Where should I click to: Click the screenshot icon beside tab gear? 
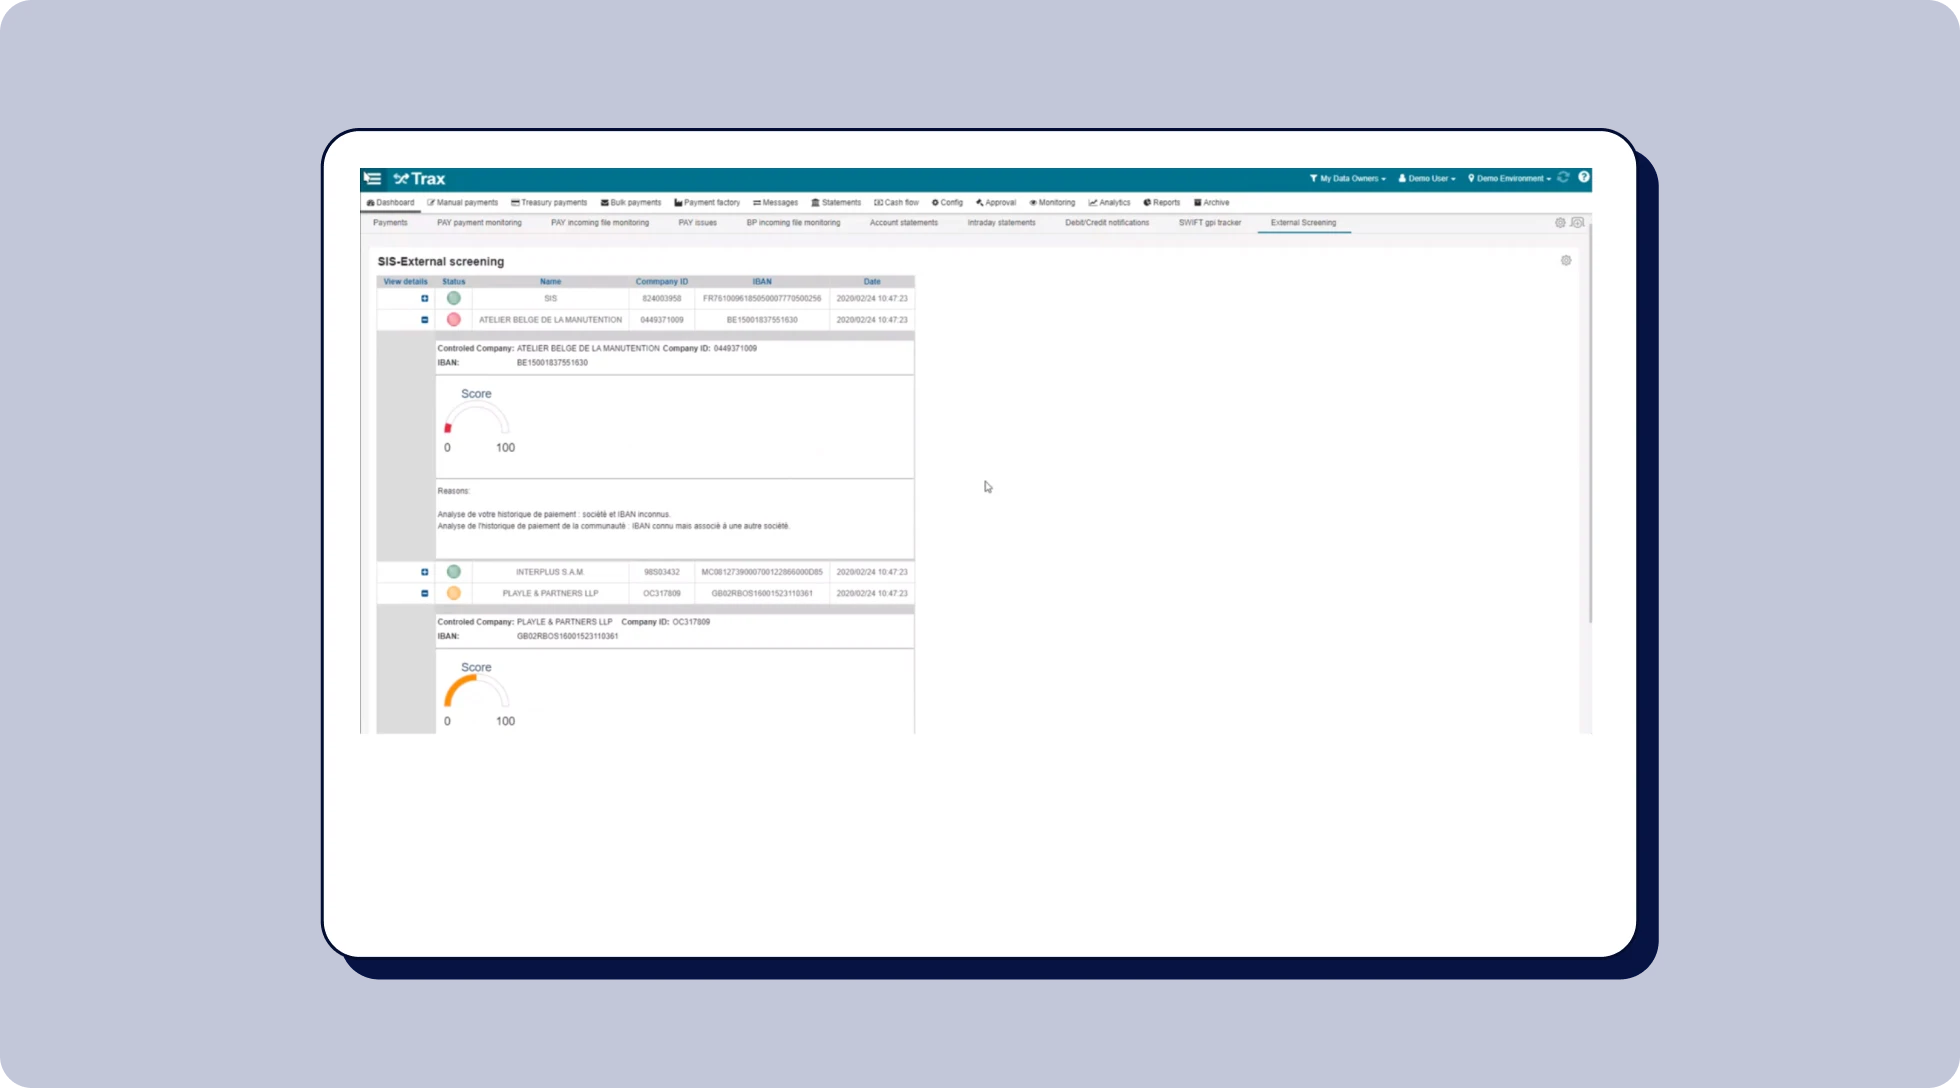pos(1577,223)
